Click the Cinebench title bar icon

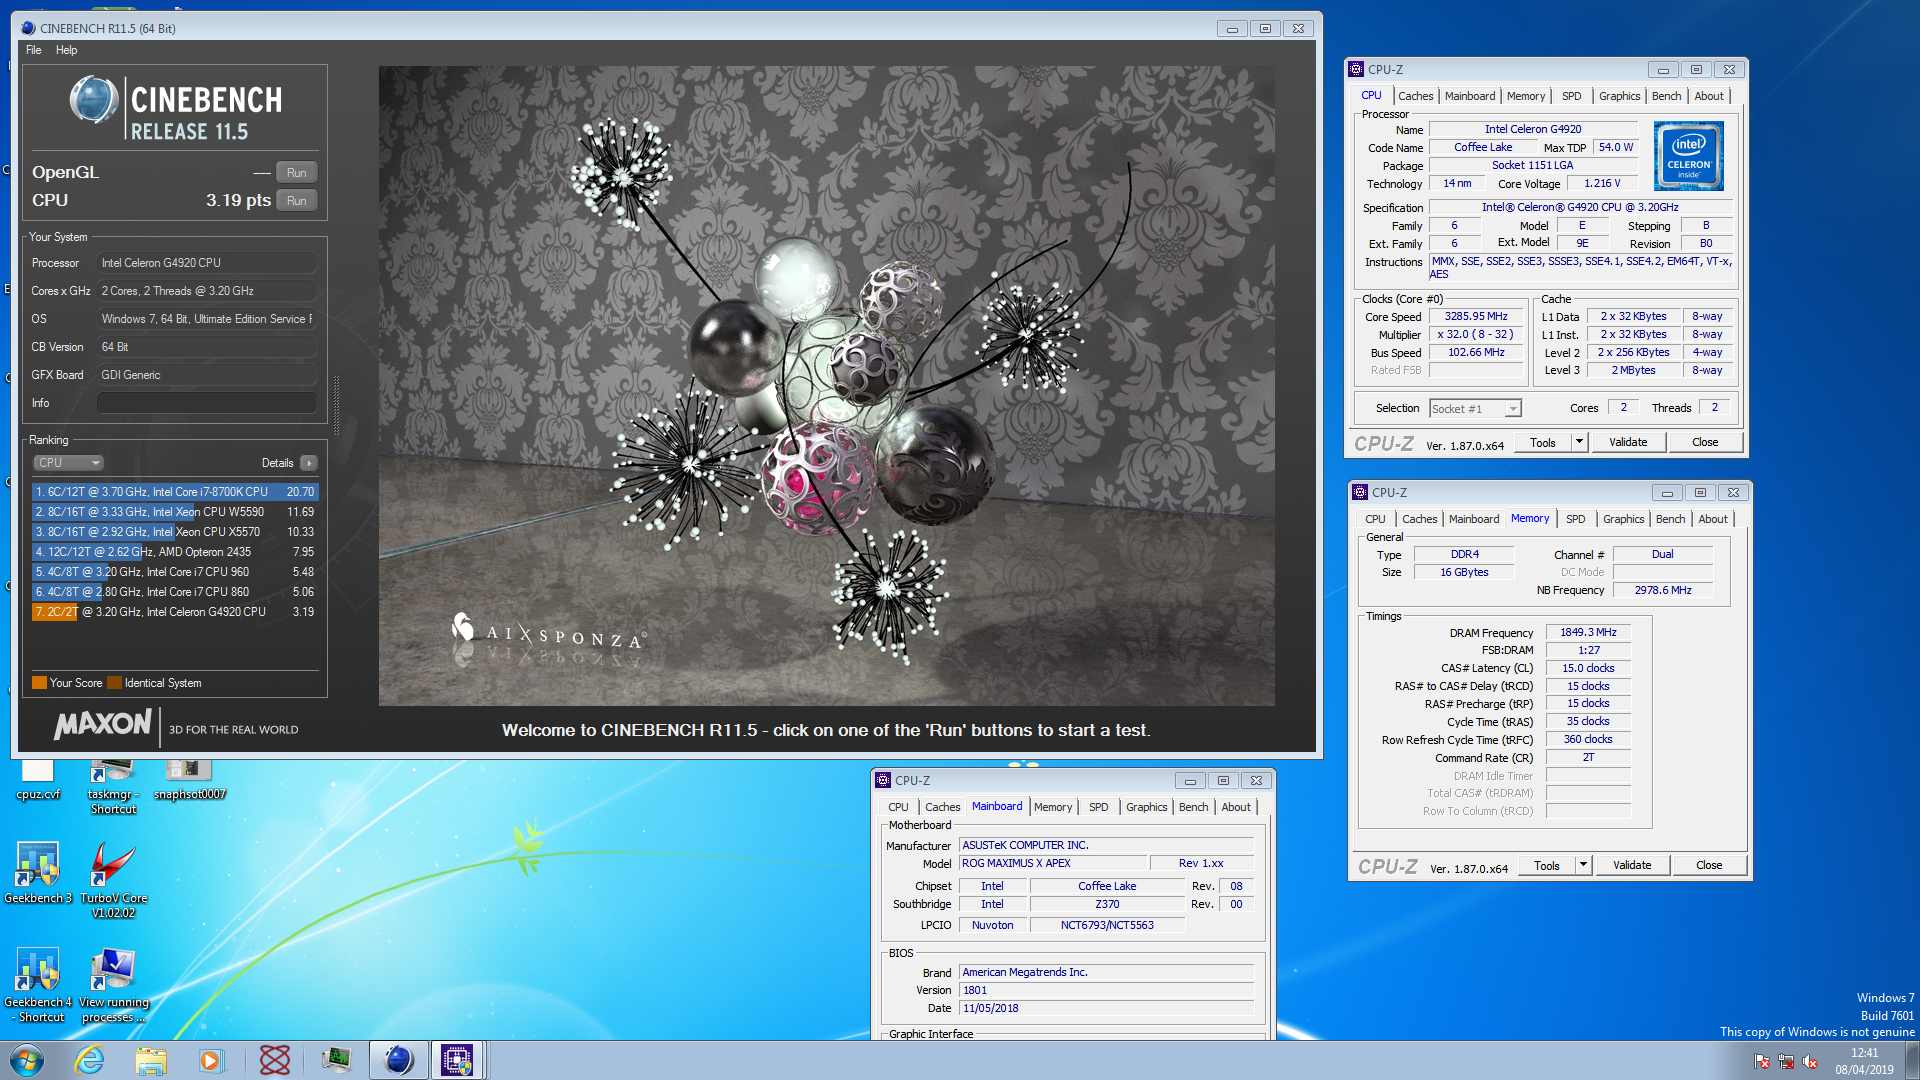tap(28, 28)
